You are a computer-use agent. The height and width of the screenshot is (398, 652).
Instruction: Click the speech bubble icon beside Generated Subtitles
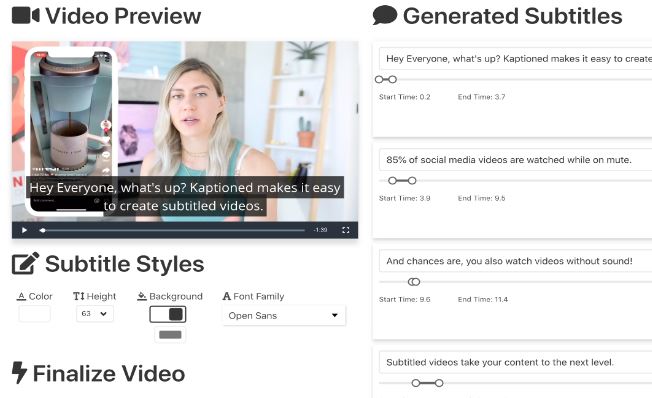[385, 15]
